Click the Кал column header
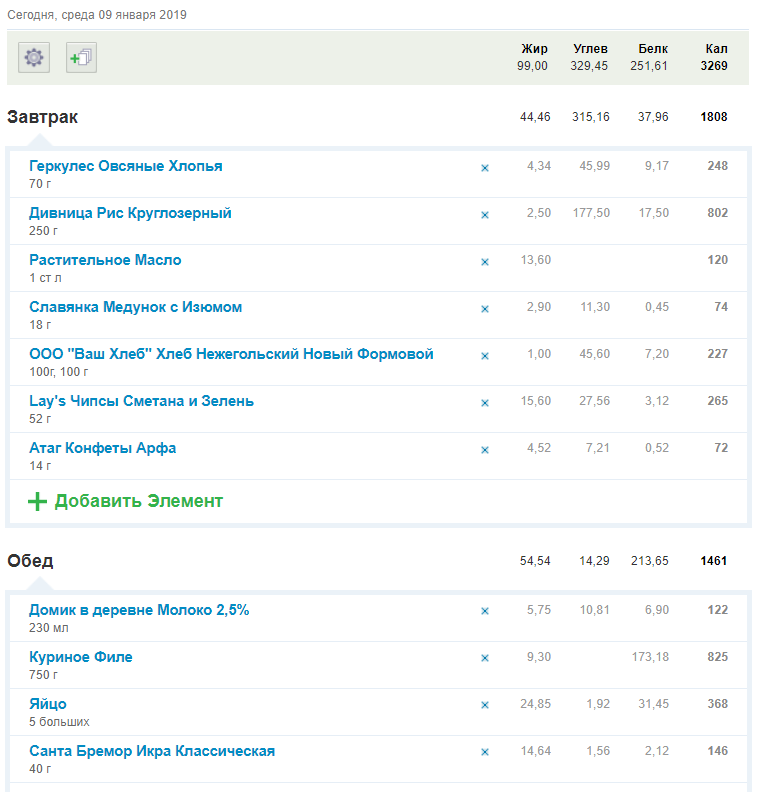The height and width of the screenshot is (792, 763). 715,48
